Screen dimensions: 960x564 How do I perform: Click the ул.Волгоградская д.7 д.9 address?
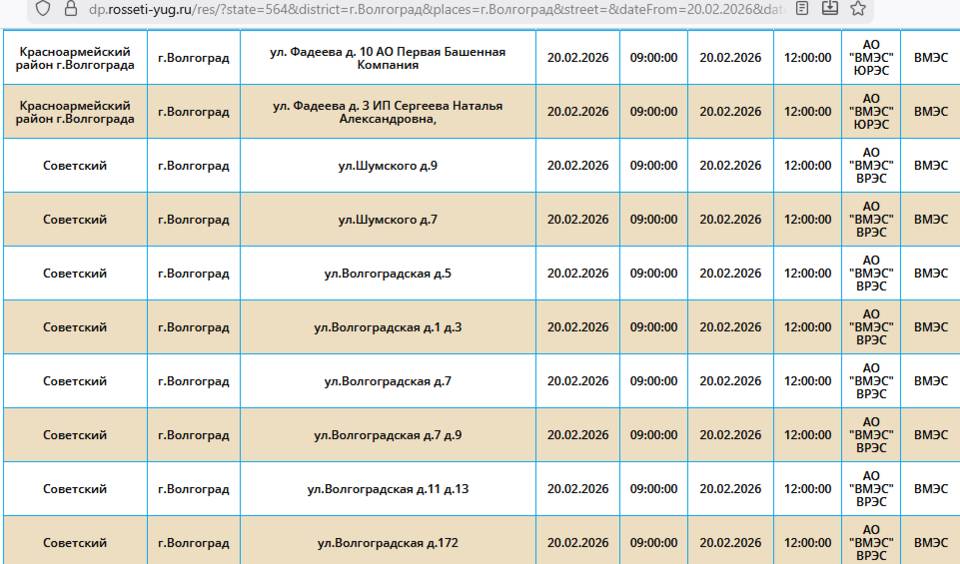click(x=387, y=436)
